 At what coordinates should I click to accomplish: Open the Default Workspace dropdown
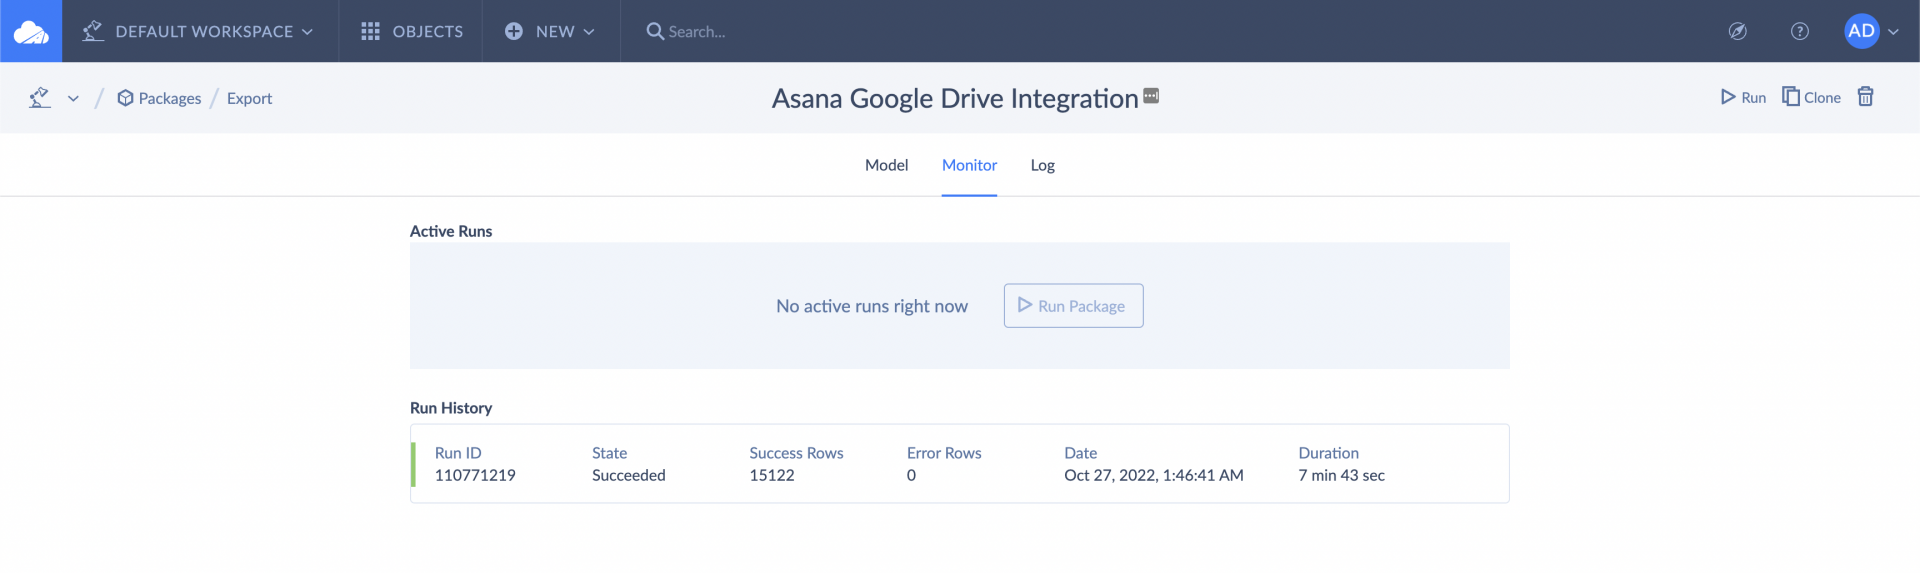199,31
